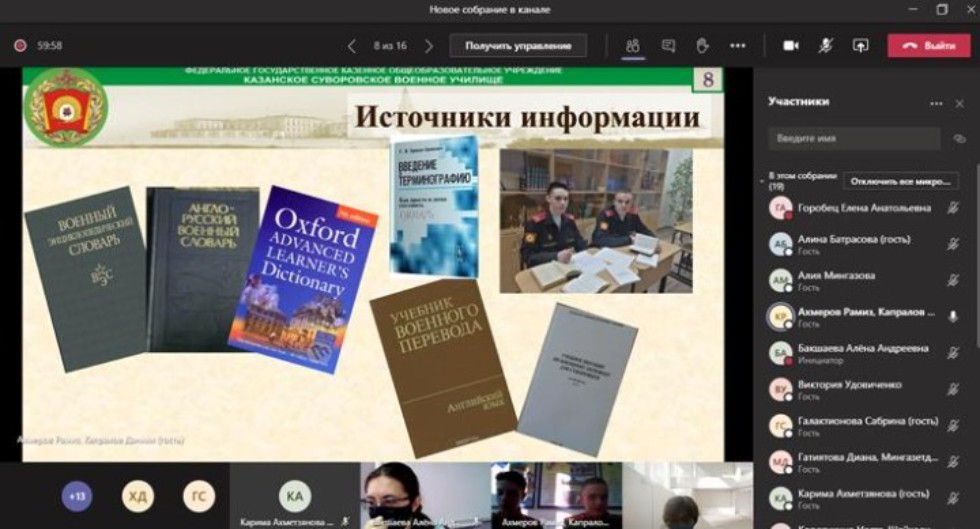The image size is (980, 529).
Task: Toggle the participants panel icon
Action: pyautogui.click(x=632, y=46)
